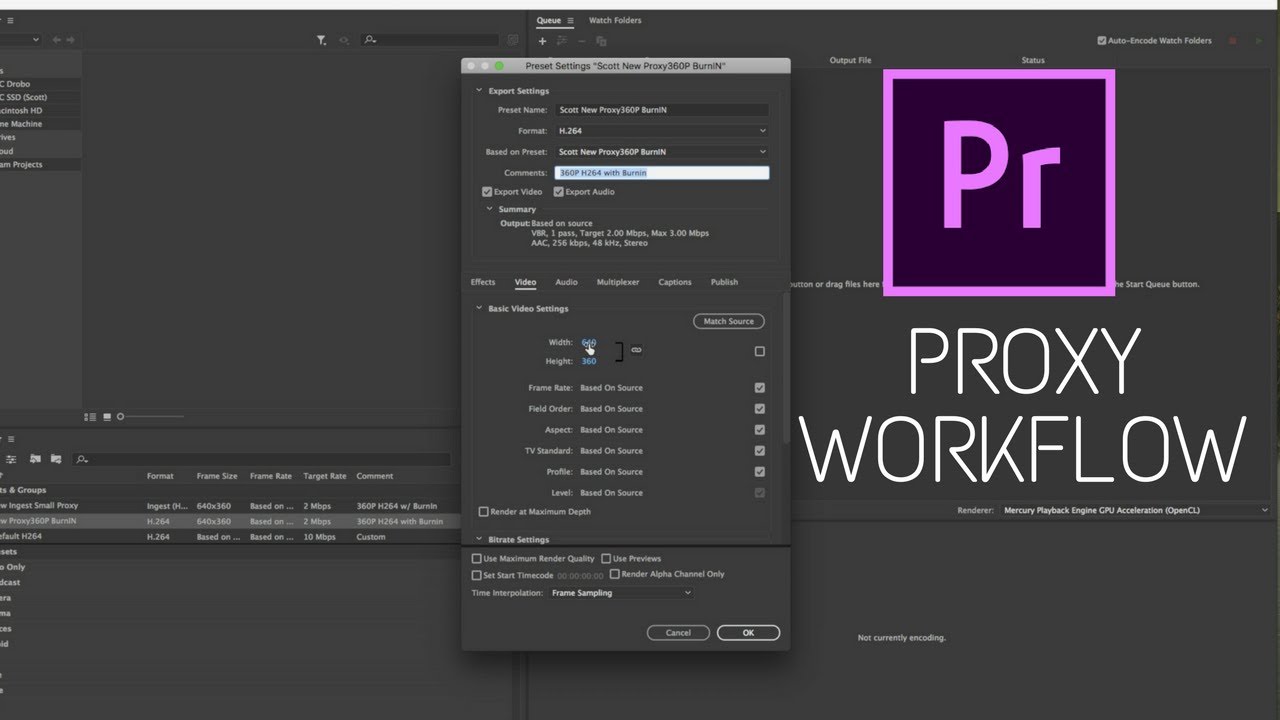Toggle the Export Video checkbox
Viewport: 1280px width, 720px height.
point(487,192)
